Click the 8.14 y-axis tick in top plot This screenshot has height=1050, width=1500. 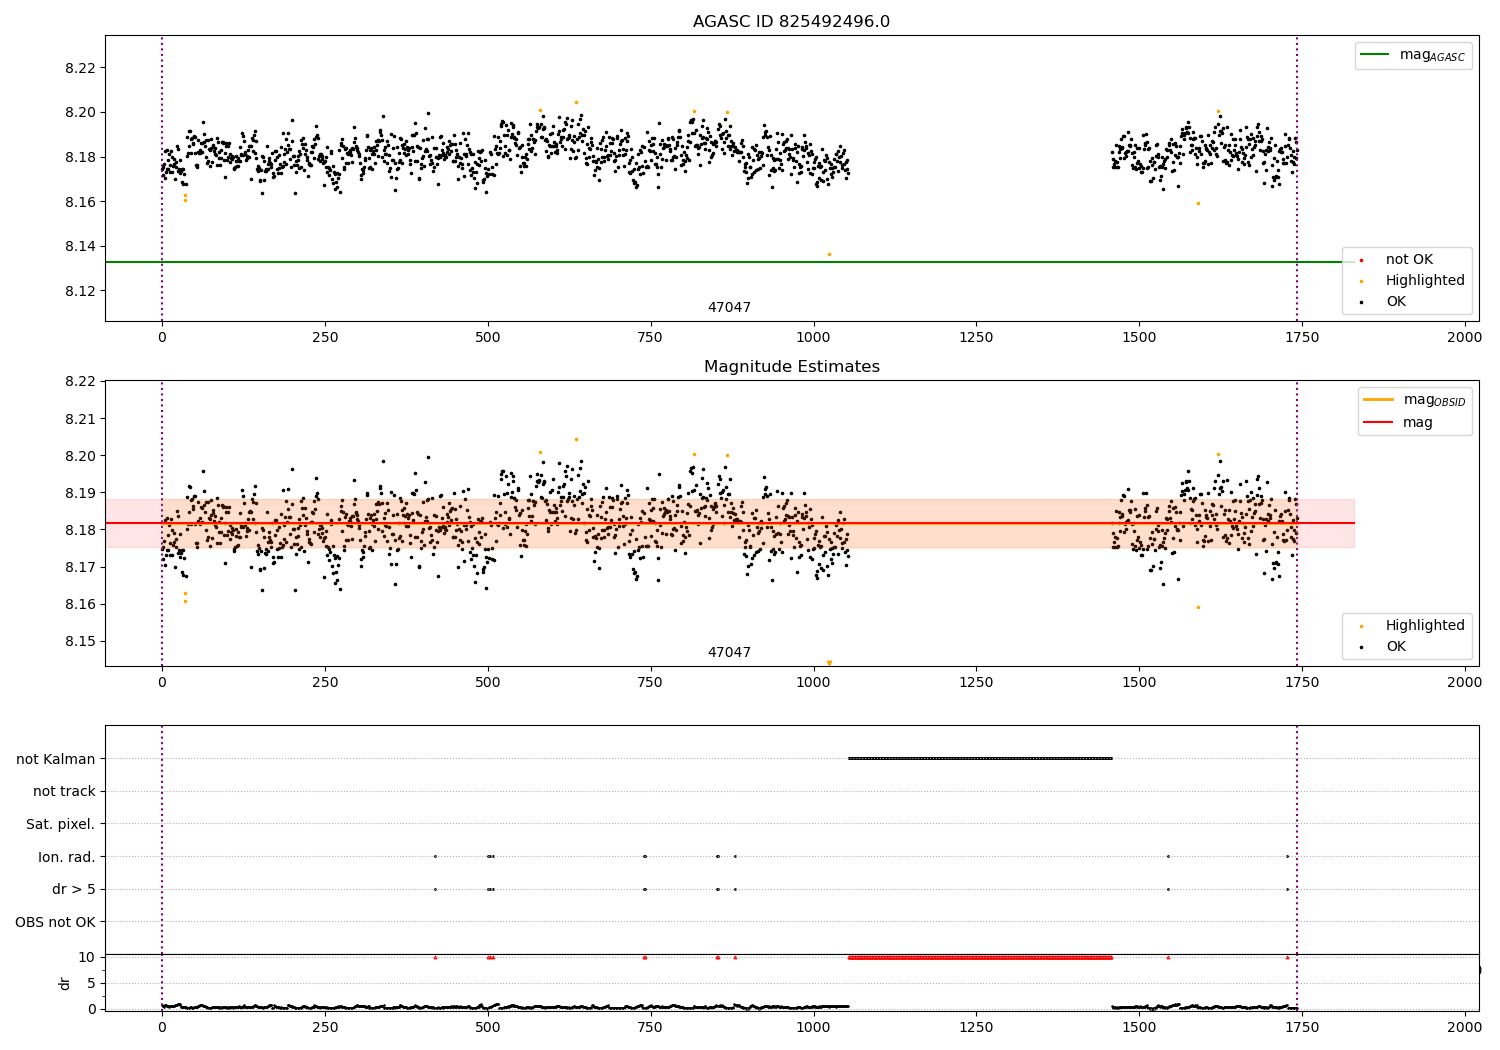pyautogui.click(x=80, y=247)
